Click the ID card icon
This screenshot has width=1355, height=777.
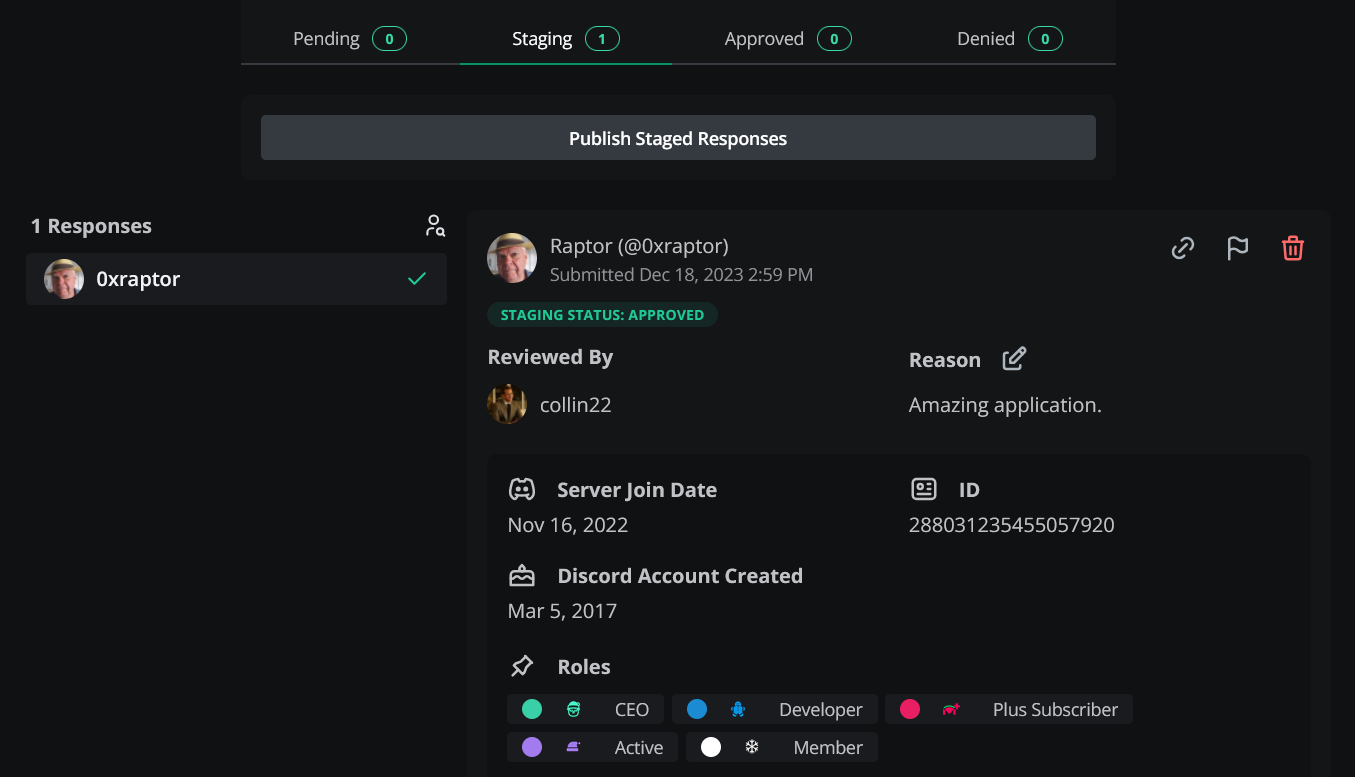[x=924, y=490]
